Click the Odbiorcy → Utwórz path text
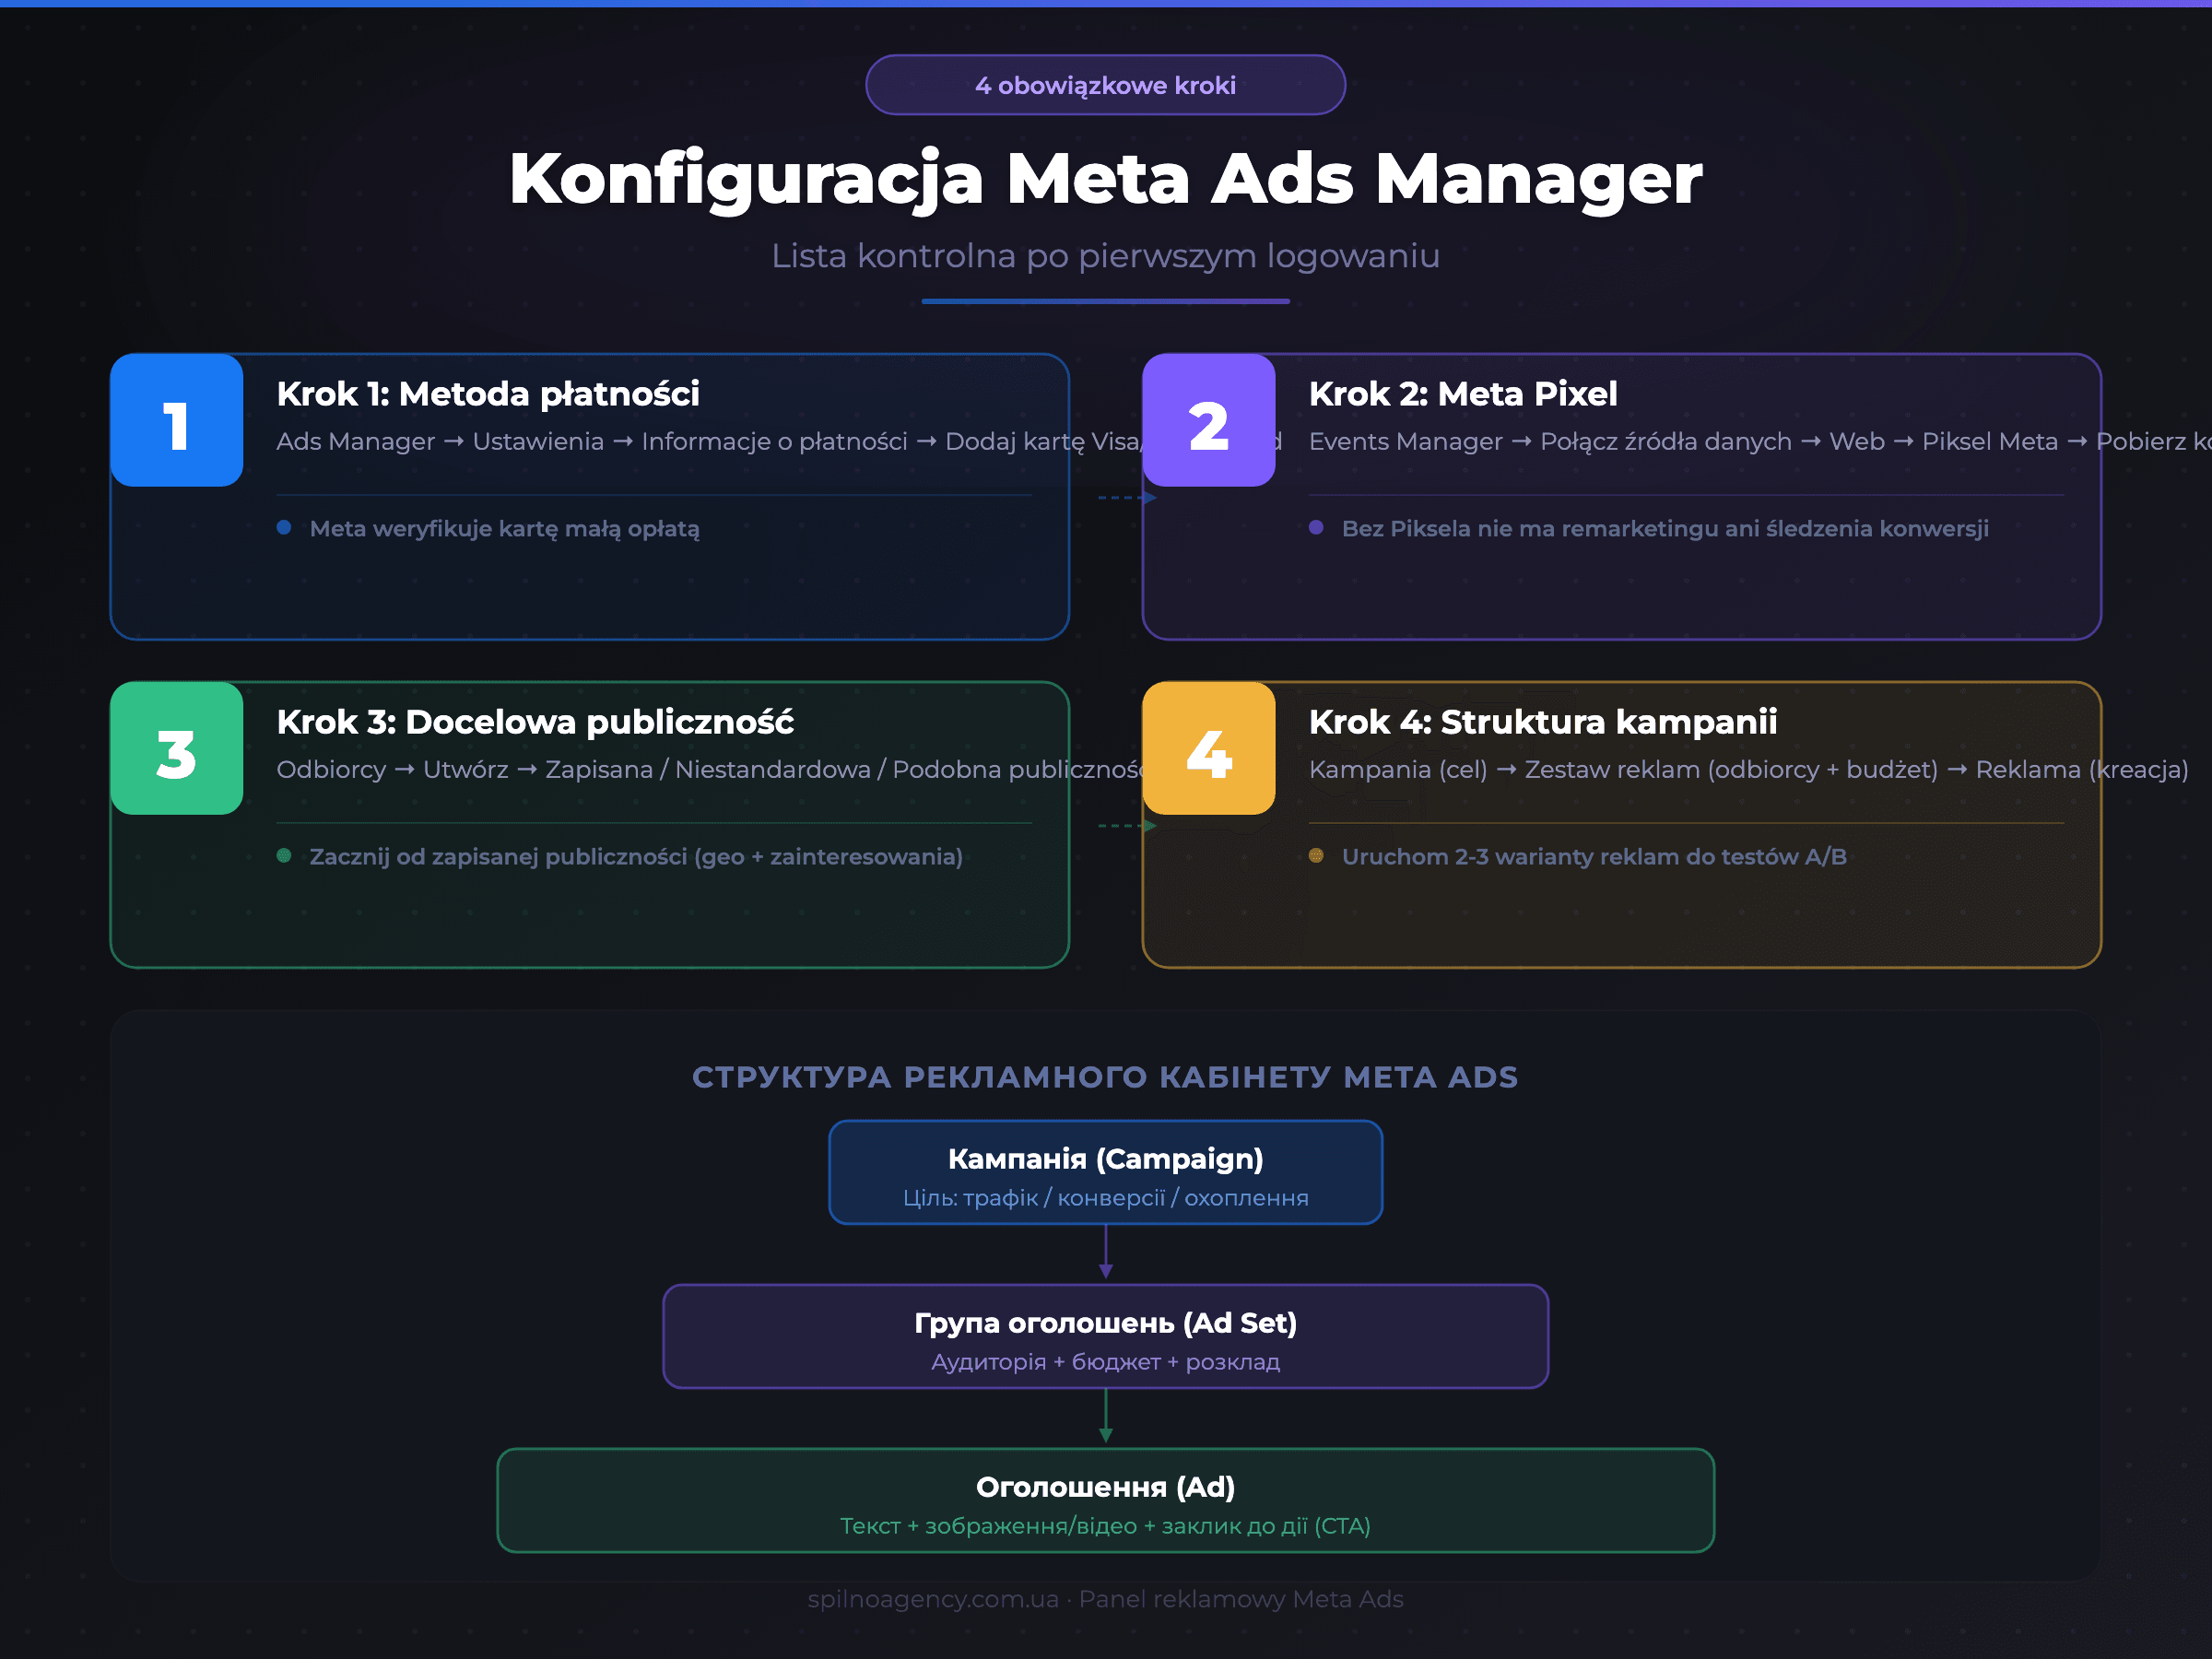2212x1659 pixels. 710,769
